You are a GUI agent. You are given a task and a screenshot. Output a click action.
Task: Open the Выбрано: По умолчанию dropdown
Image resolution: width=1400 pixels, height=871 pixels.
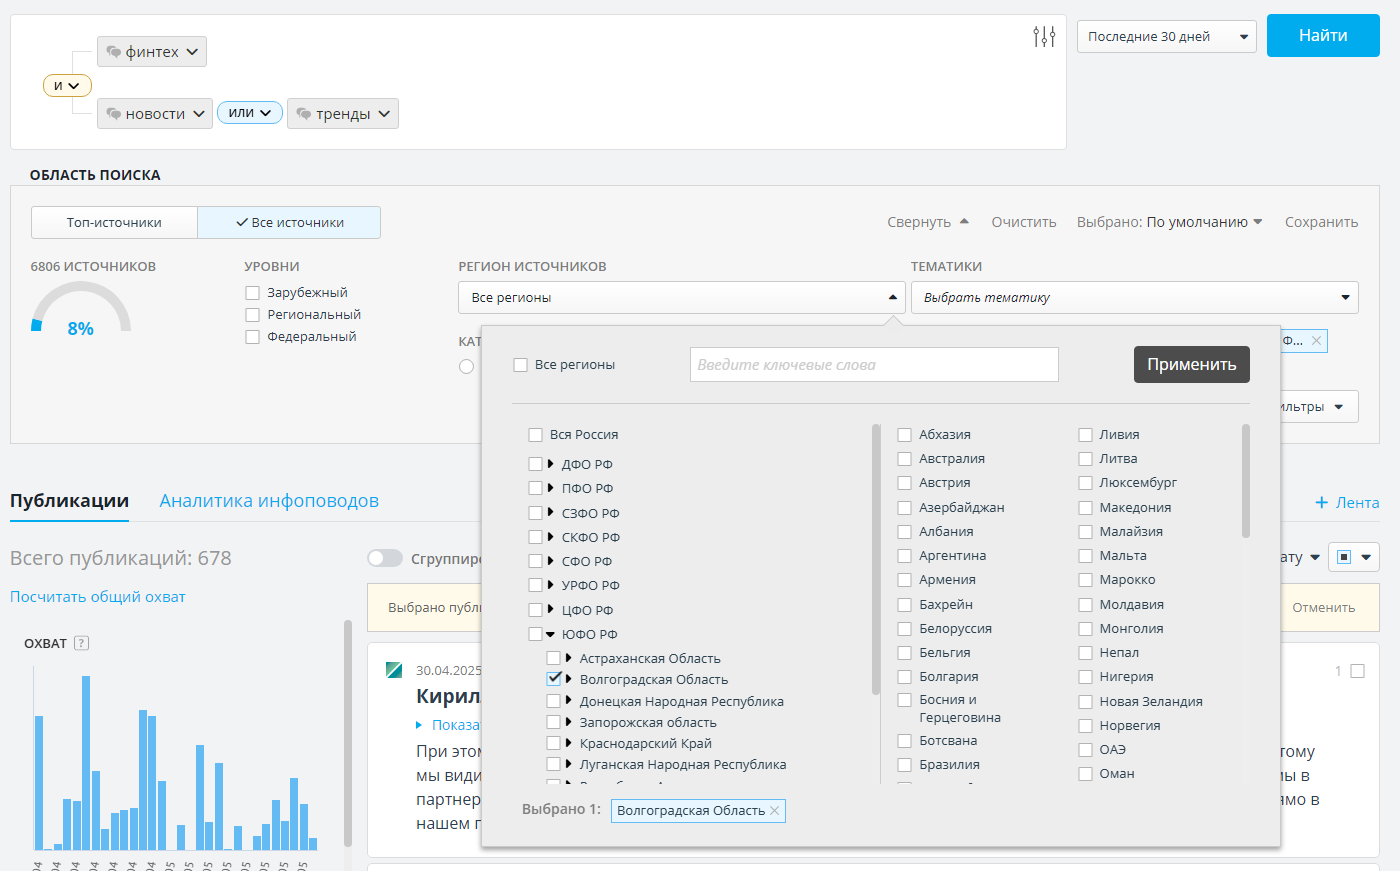1169,222
